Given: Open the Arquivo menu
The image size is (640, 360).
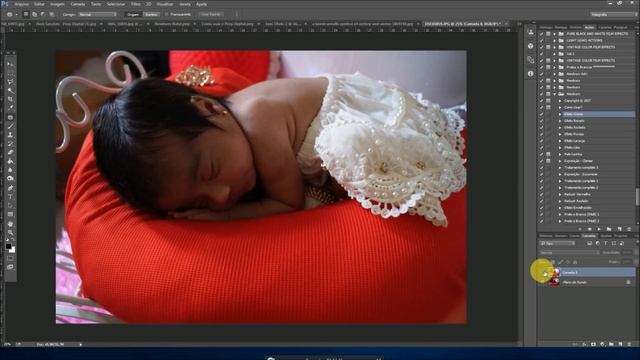Looking at the screenshot, I should click(x=21, y=4).
